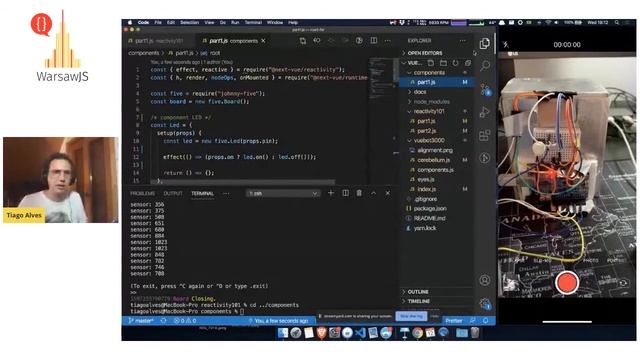
Task: Click the errors and warnings status item
Action: point(185,321)
